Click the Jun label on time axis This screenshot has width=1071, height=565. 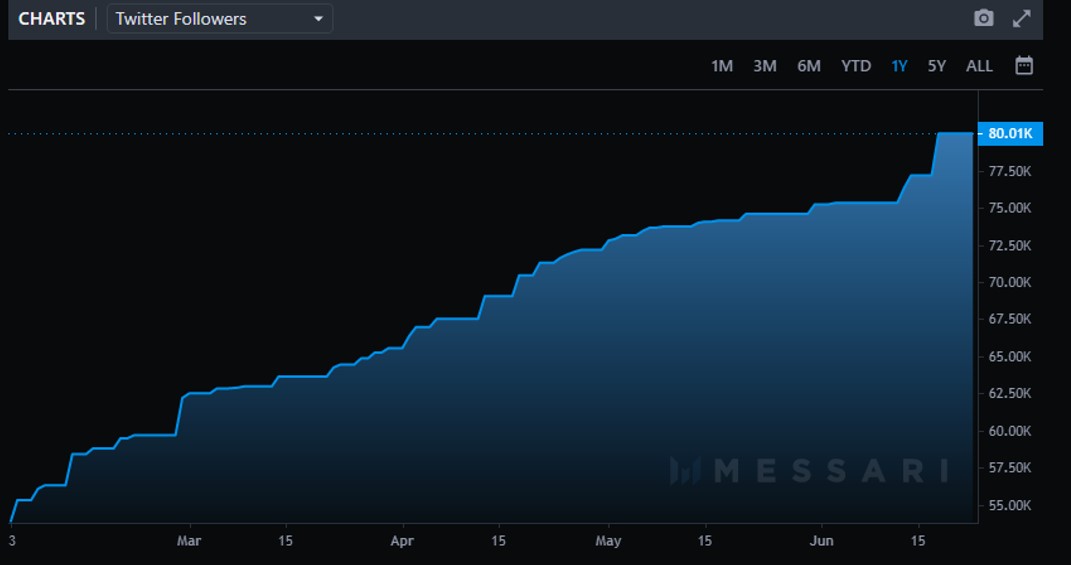(821, 541)
